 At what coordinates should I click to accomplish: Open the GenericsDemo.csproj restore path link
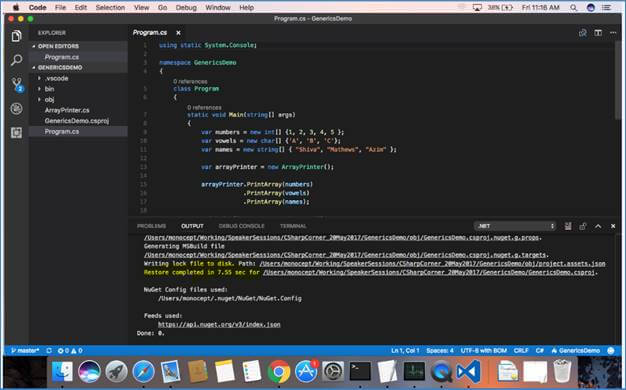[429, 272]
